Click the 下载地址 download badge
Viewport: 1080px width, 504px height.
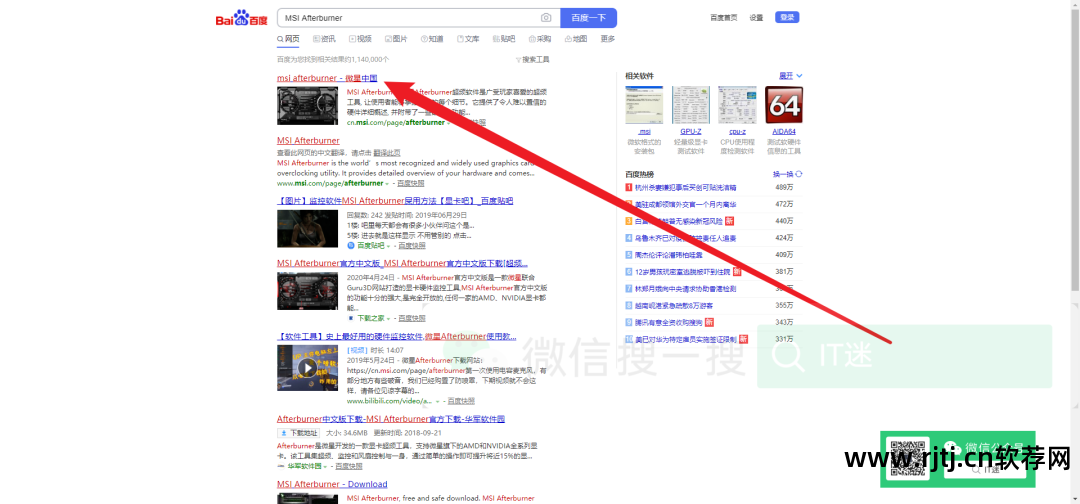pyautogui.click(x=299, y=433)
